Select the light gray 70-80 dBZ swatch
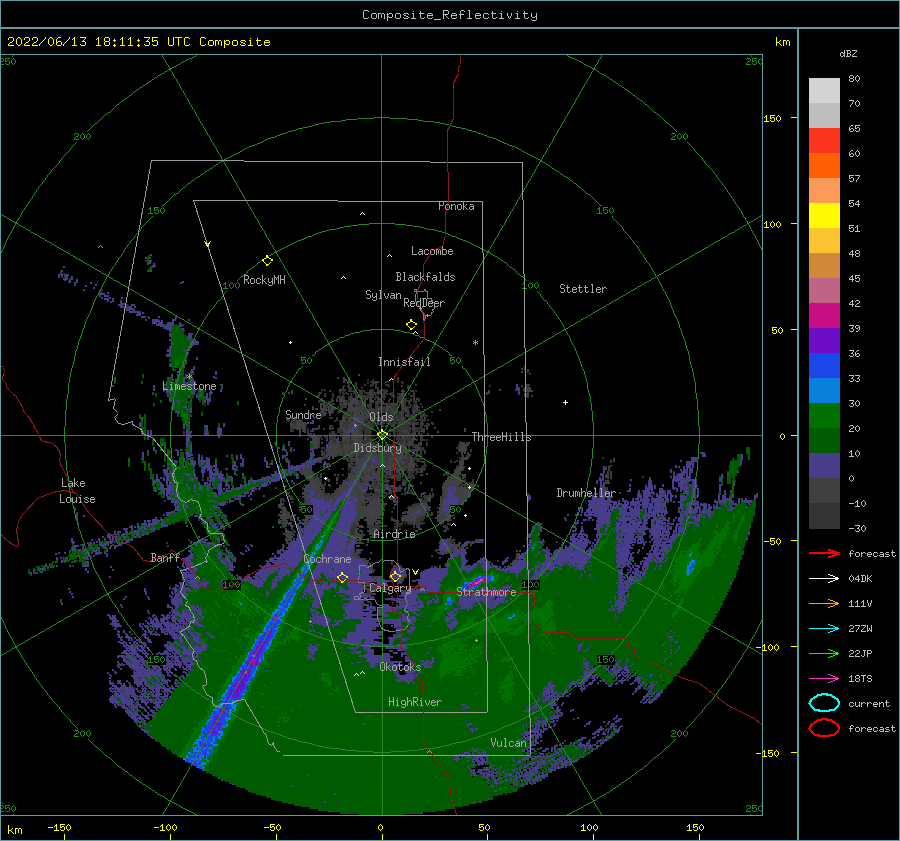Screen dimensions: 900x841 click(x=824, y=91)
